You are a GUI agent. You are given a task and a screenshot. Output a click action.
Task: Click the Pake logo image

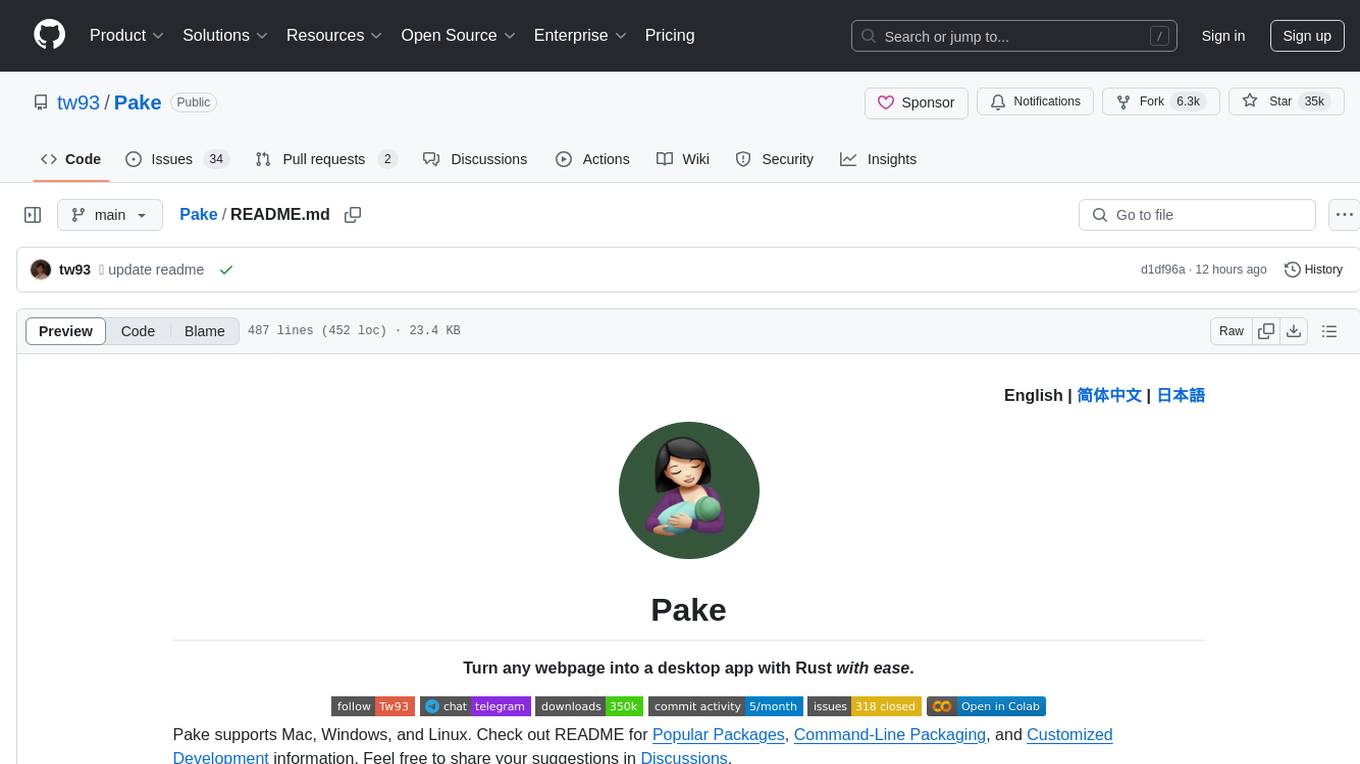pos(689,490)
